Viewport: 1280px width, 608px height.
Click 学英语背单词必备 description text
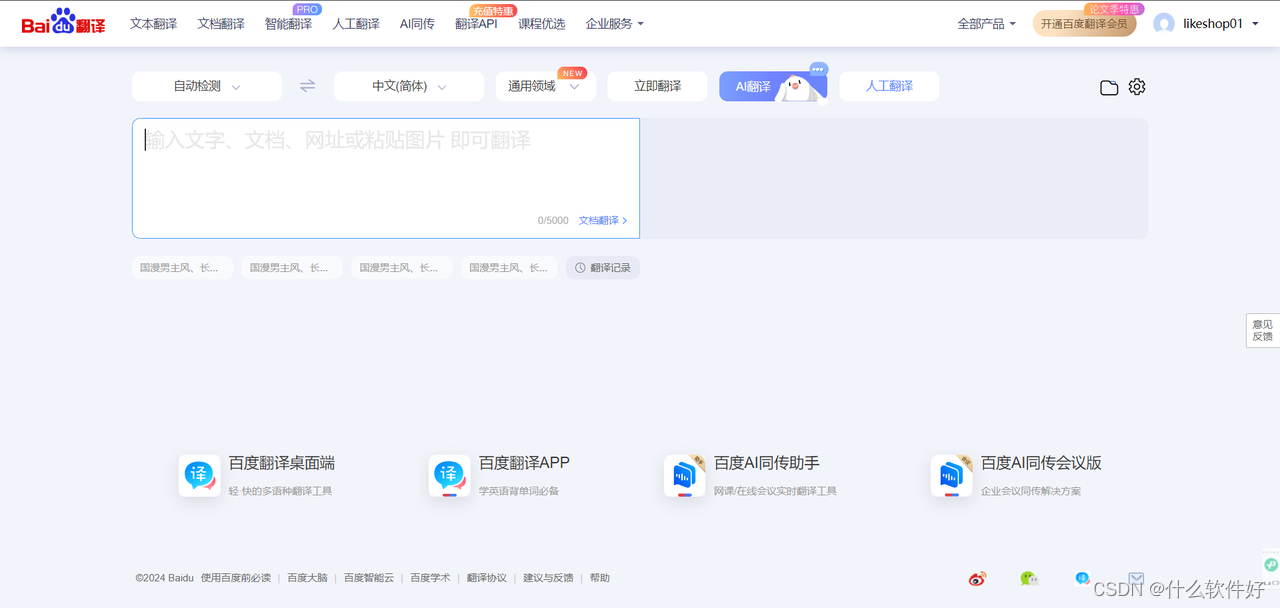pos(519,491)
